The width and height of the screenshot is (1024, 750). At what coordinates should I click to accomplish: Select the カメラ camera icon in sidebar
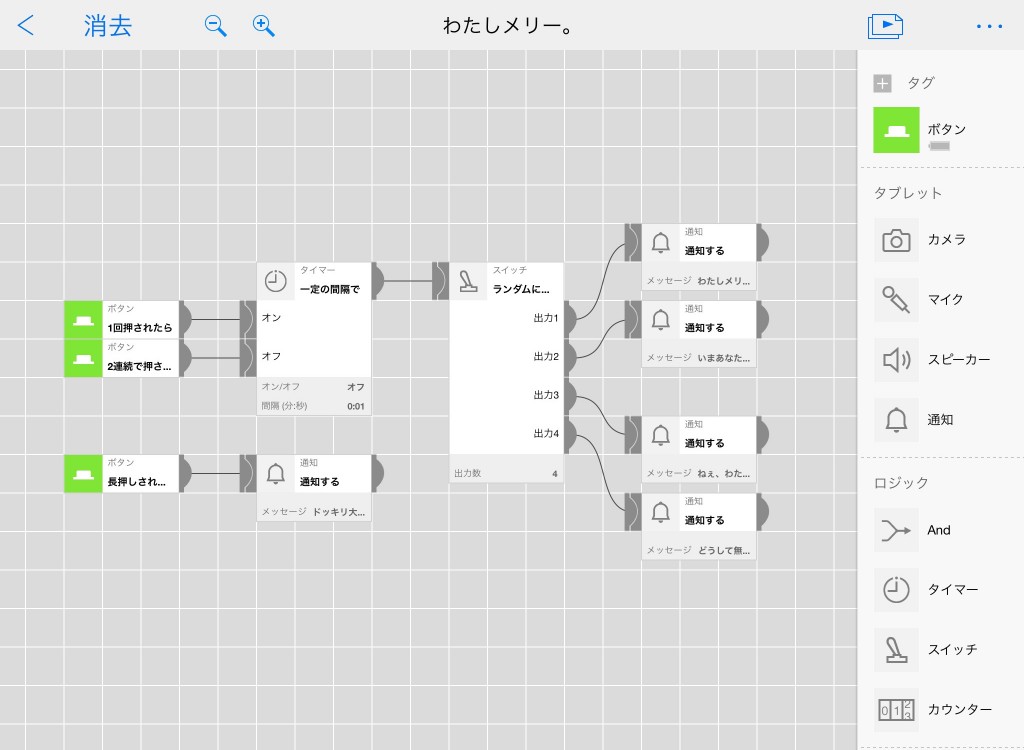(x=896, y=240)
